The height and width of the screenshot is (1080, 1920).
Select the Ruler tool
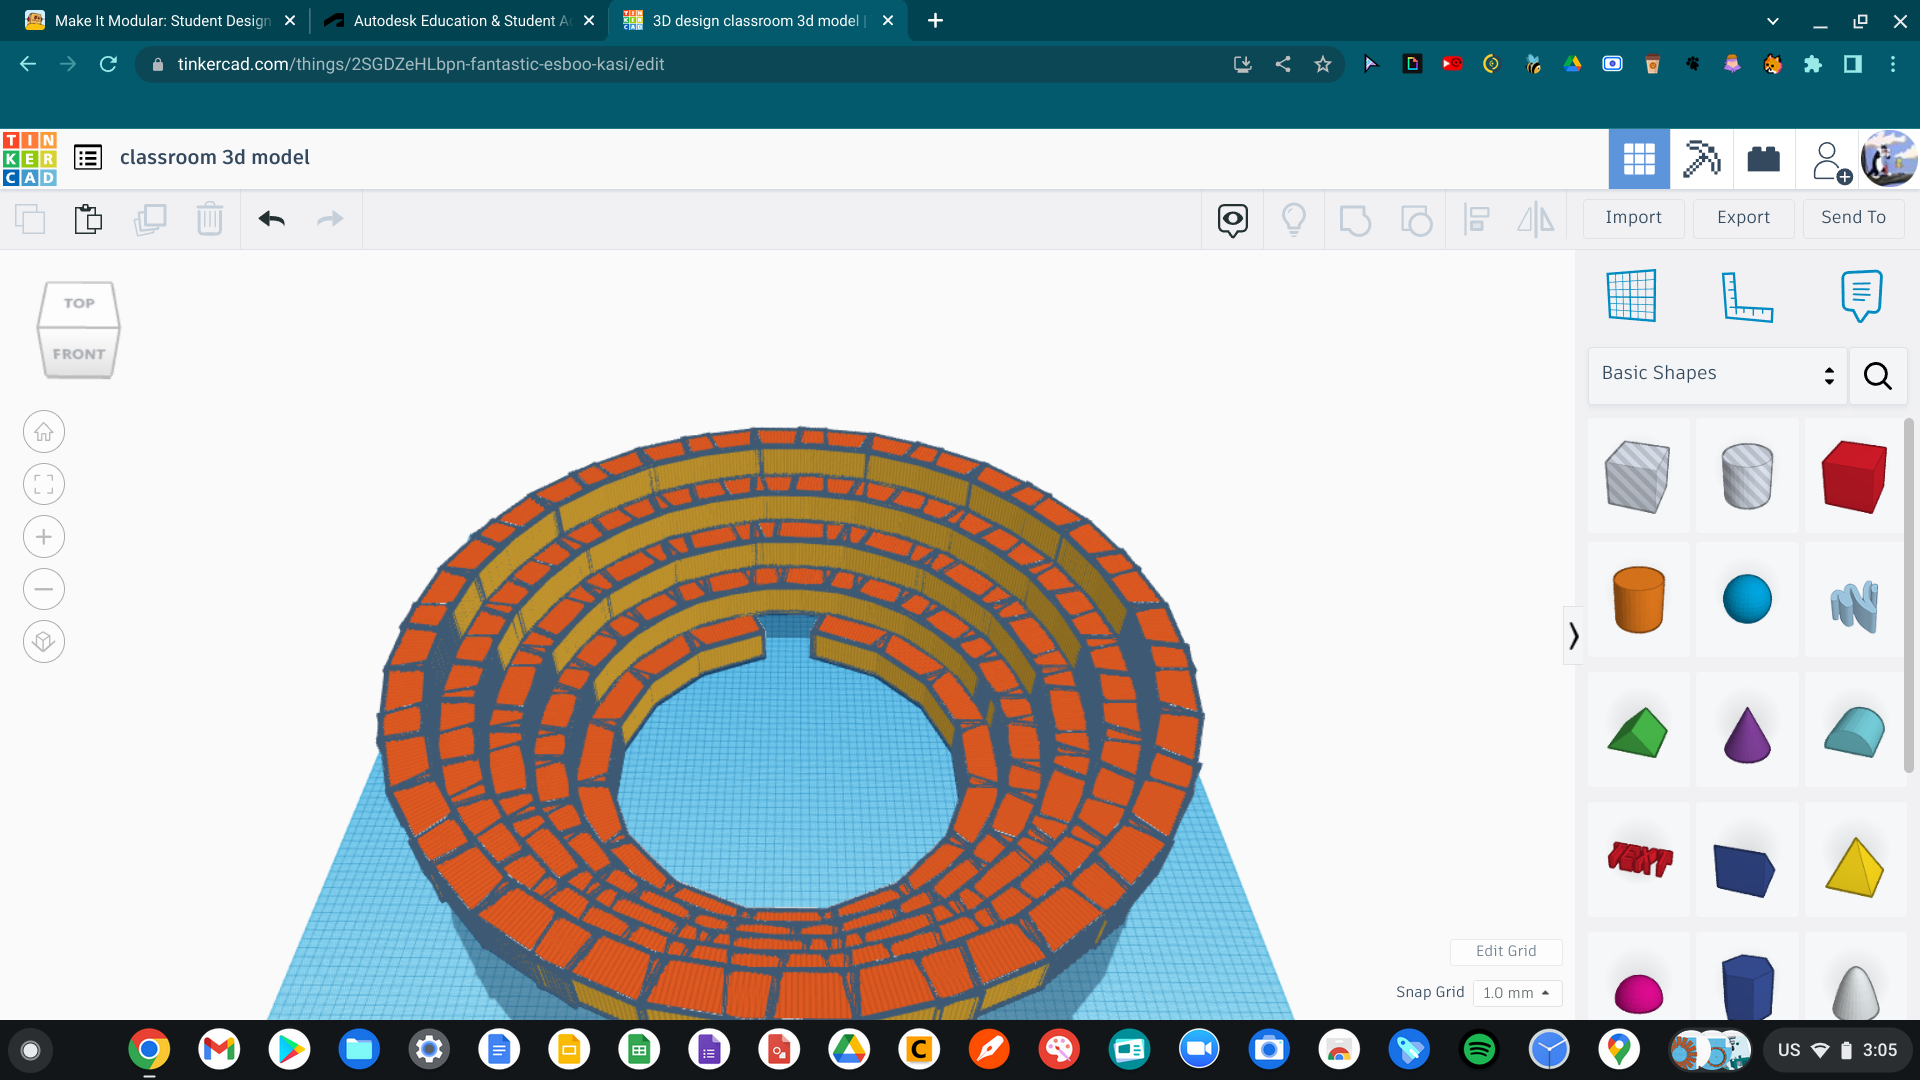[x=1747, y=296]
